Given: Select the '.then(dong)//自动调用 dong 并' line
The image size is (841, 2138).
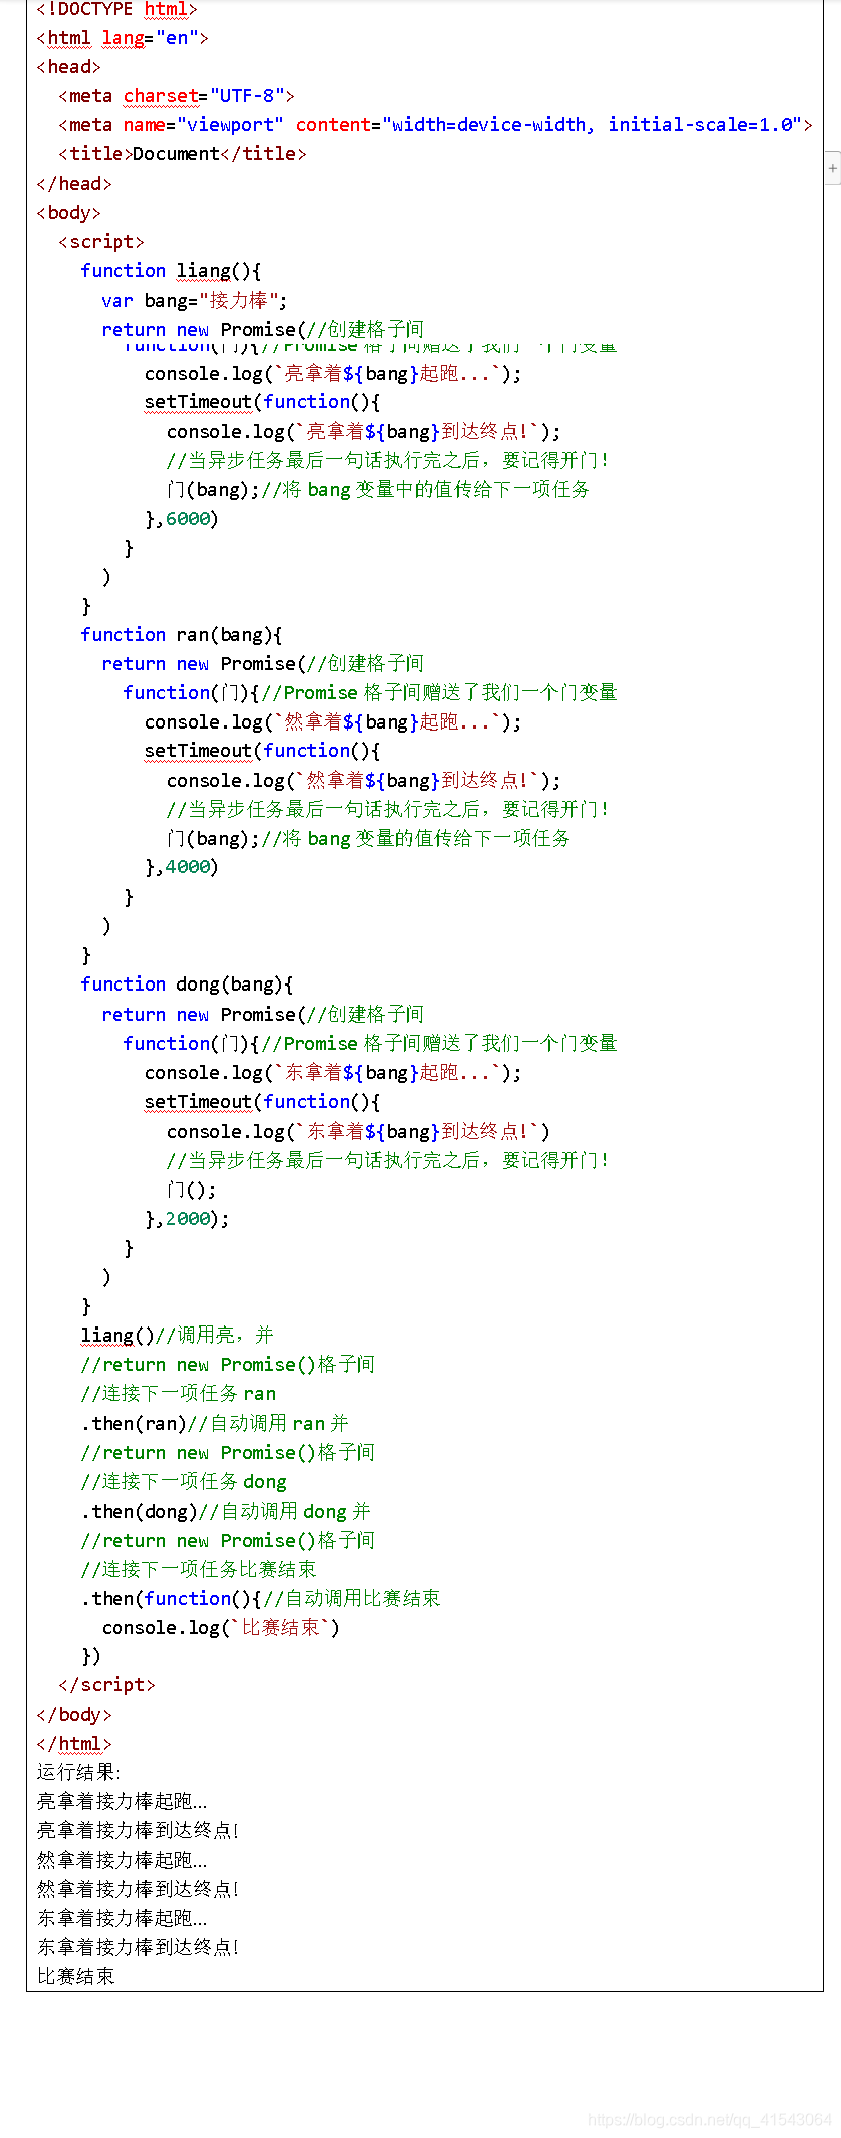Looking at the screenshot, I should pyautogui.click(x=225, y=1511).
